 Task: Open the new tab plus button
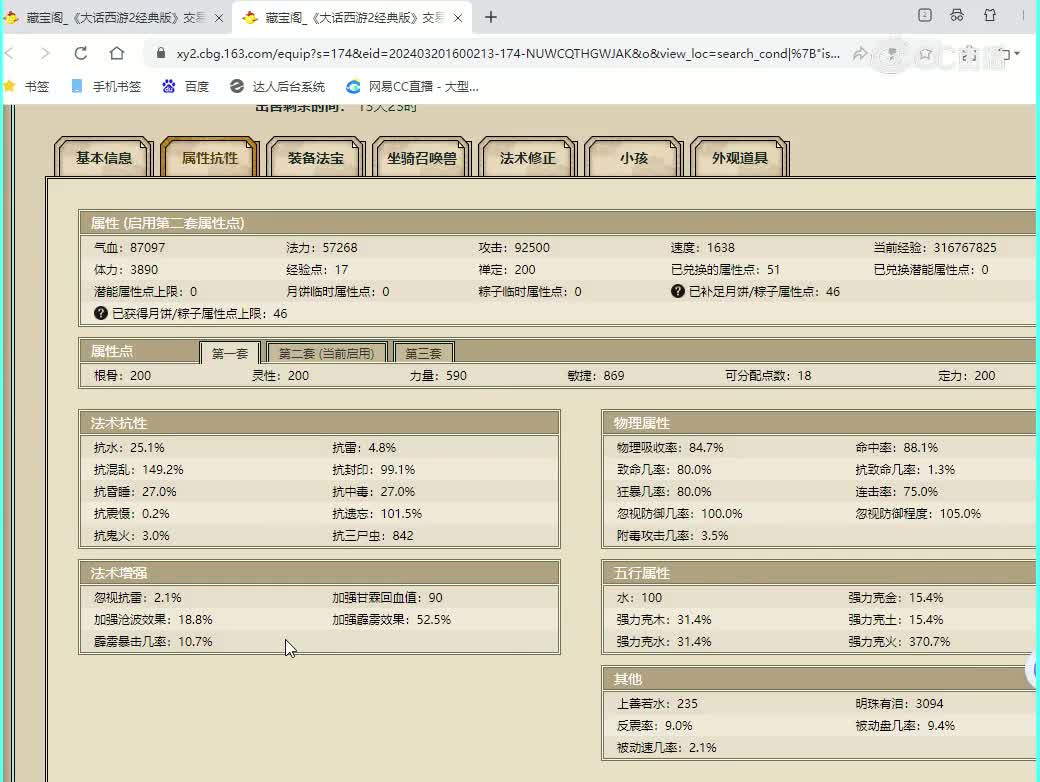click(x=491, y=17)
